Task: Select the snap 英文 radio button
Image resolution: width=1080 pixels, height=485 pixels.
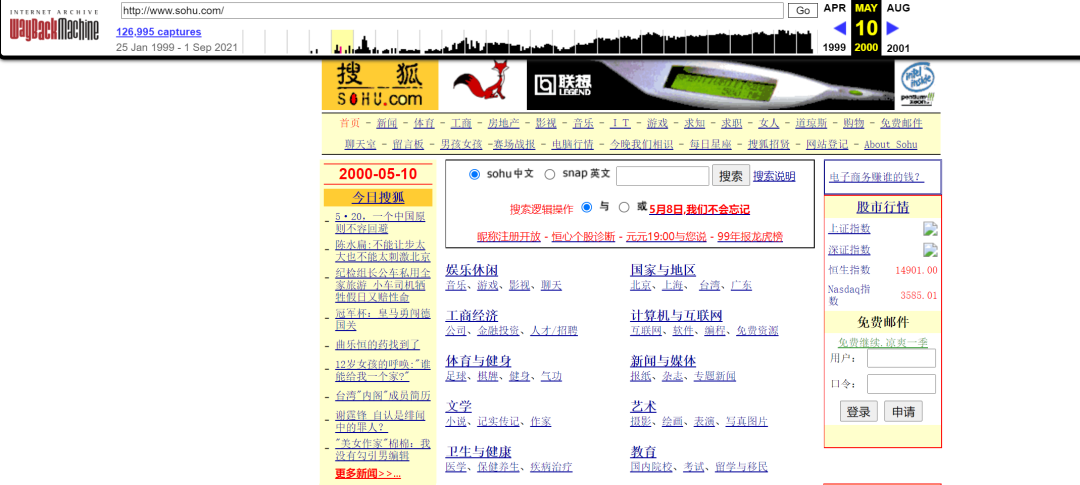Action: [550, 175]
